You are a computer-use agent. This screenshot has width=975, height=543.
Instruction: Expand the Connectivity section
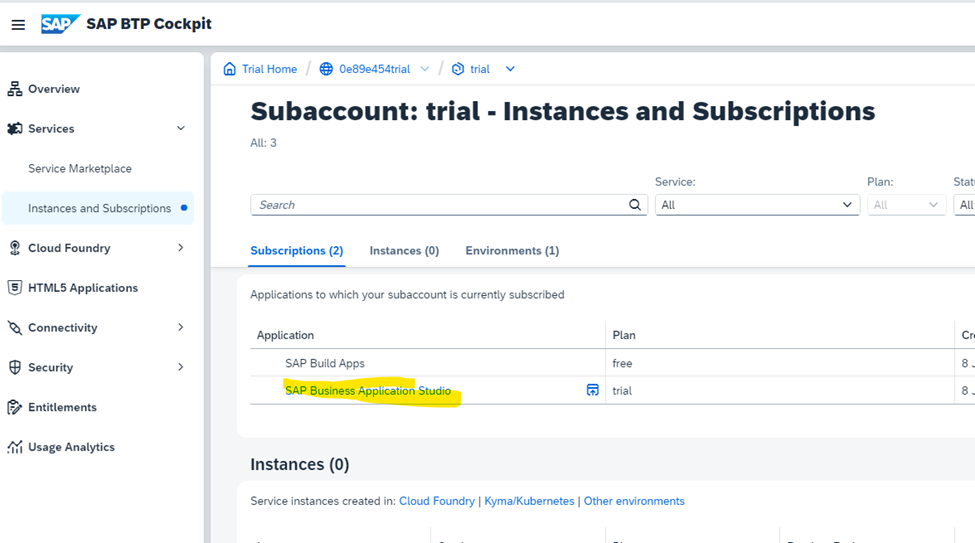coord(181,327)
